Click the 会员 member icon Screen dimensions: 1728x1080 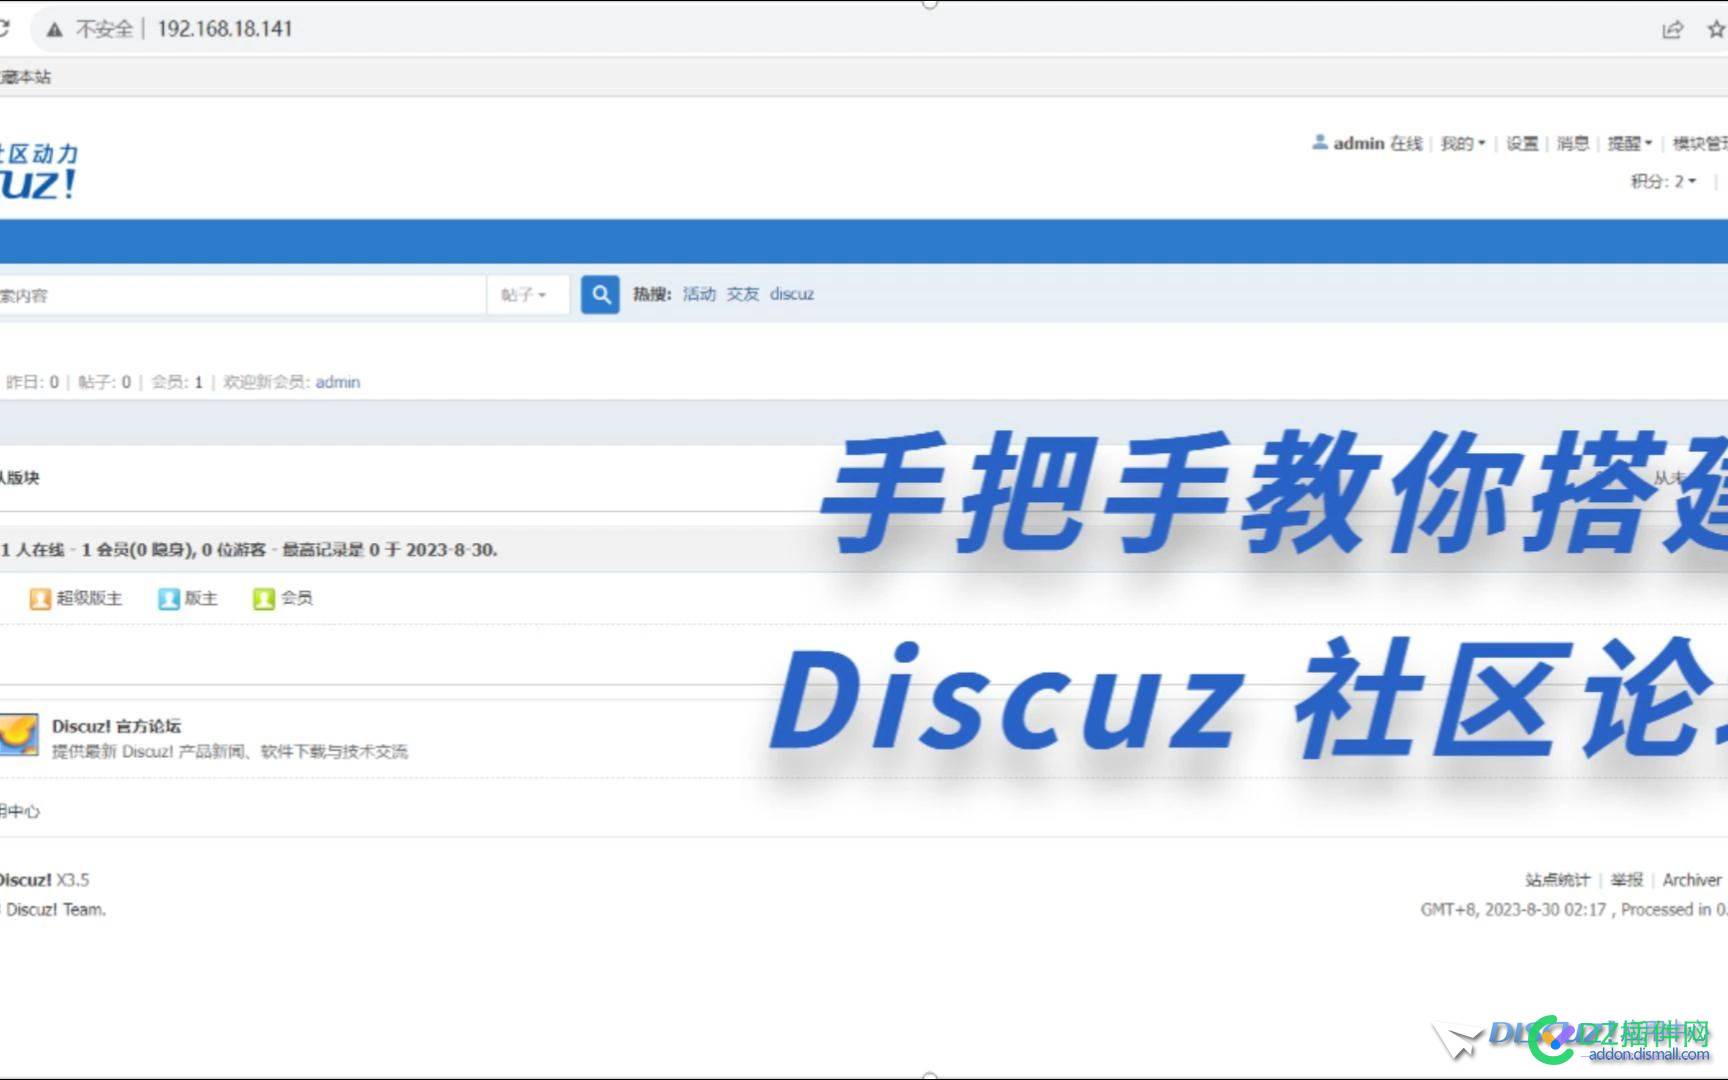pos(264,598)
